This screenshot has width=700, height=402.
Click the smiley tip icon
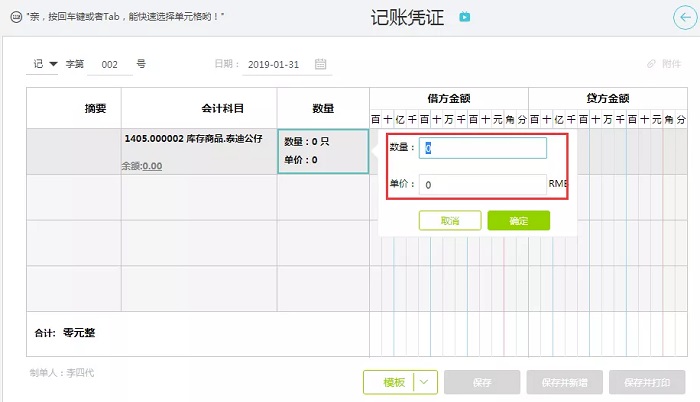pos(15,17)
